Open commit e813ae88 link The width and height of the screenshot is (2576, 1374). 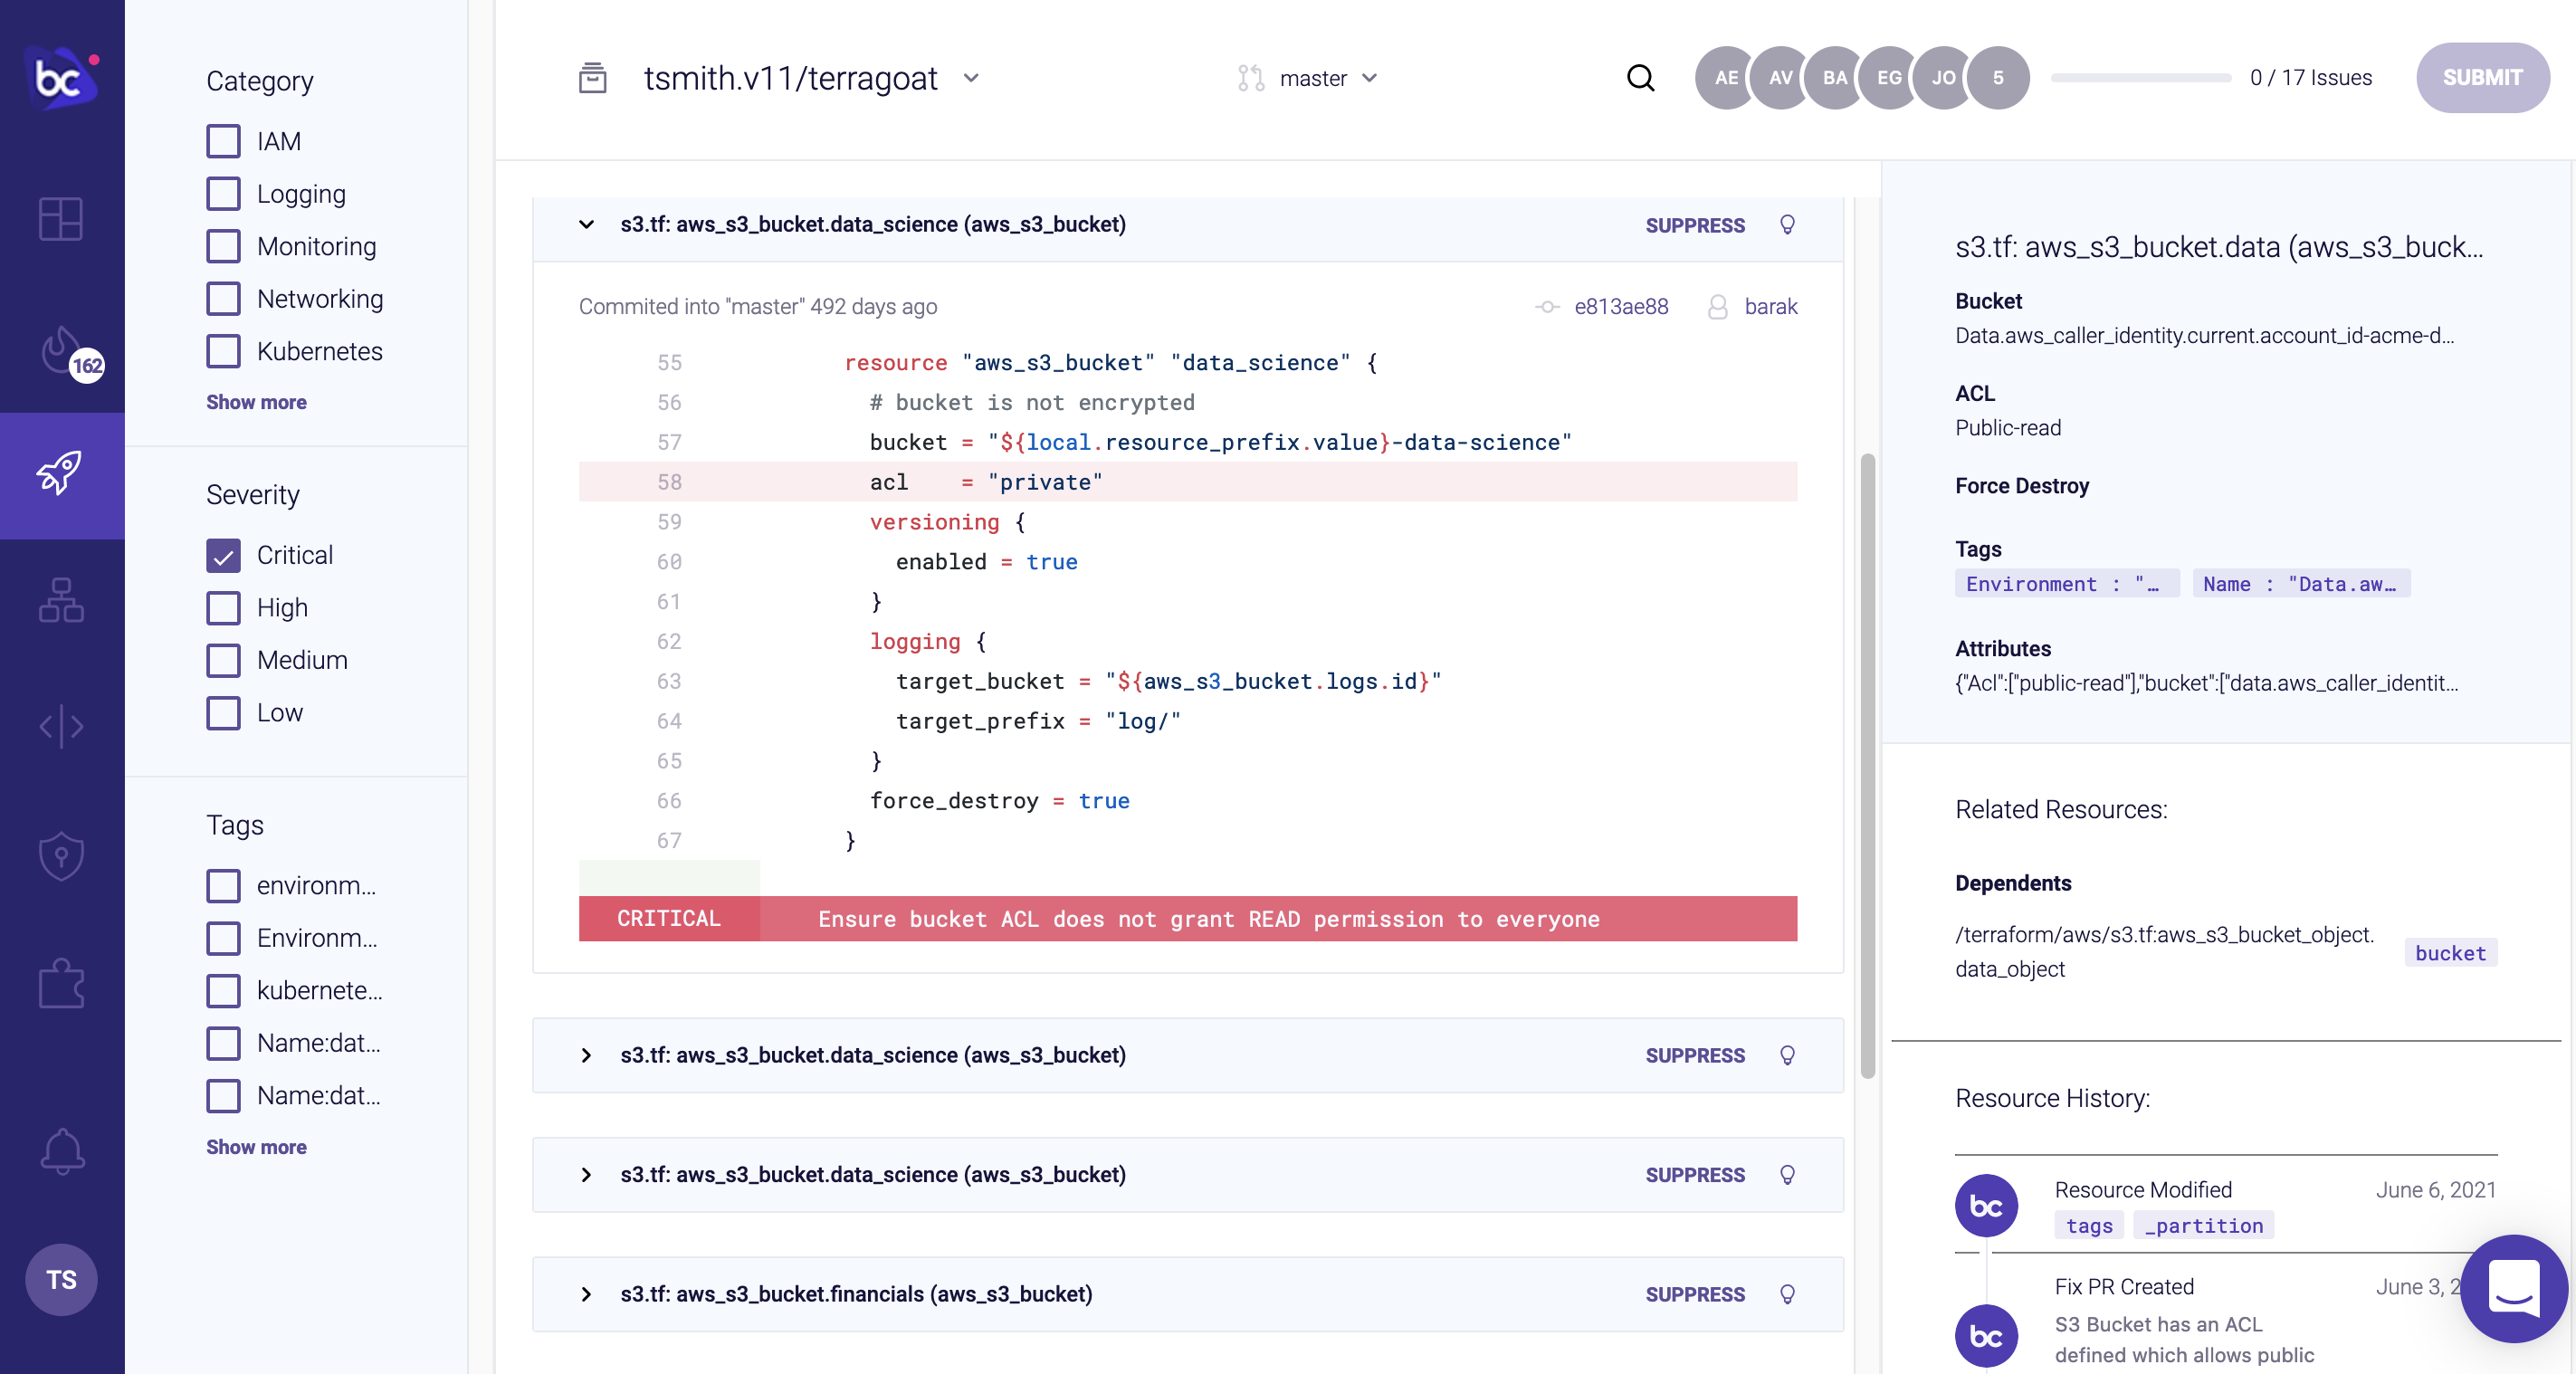(1620, 307)
